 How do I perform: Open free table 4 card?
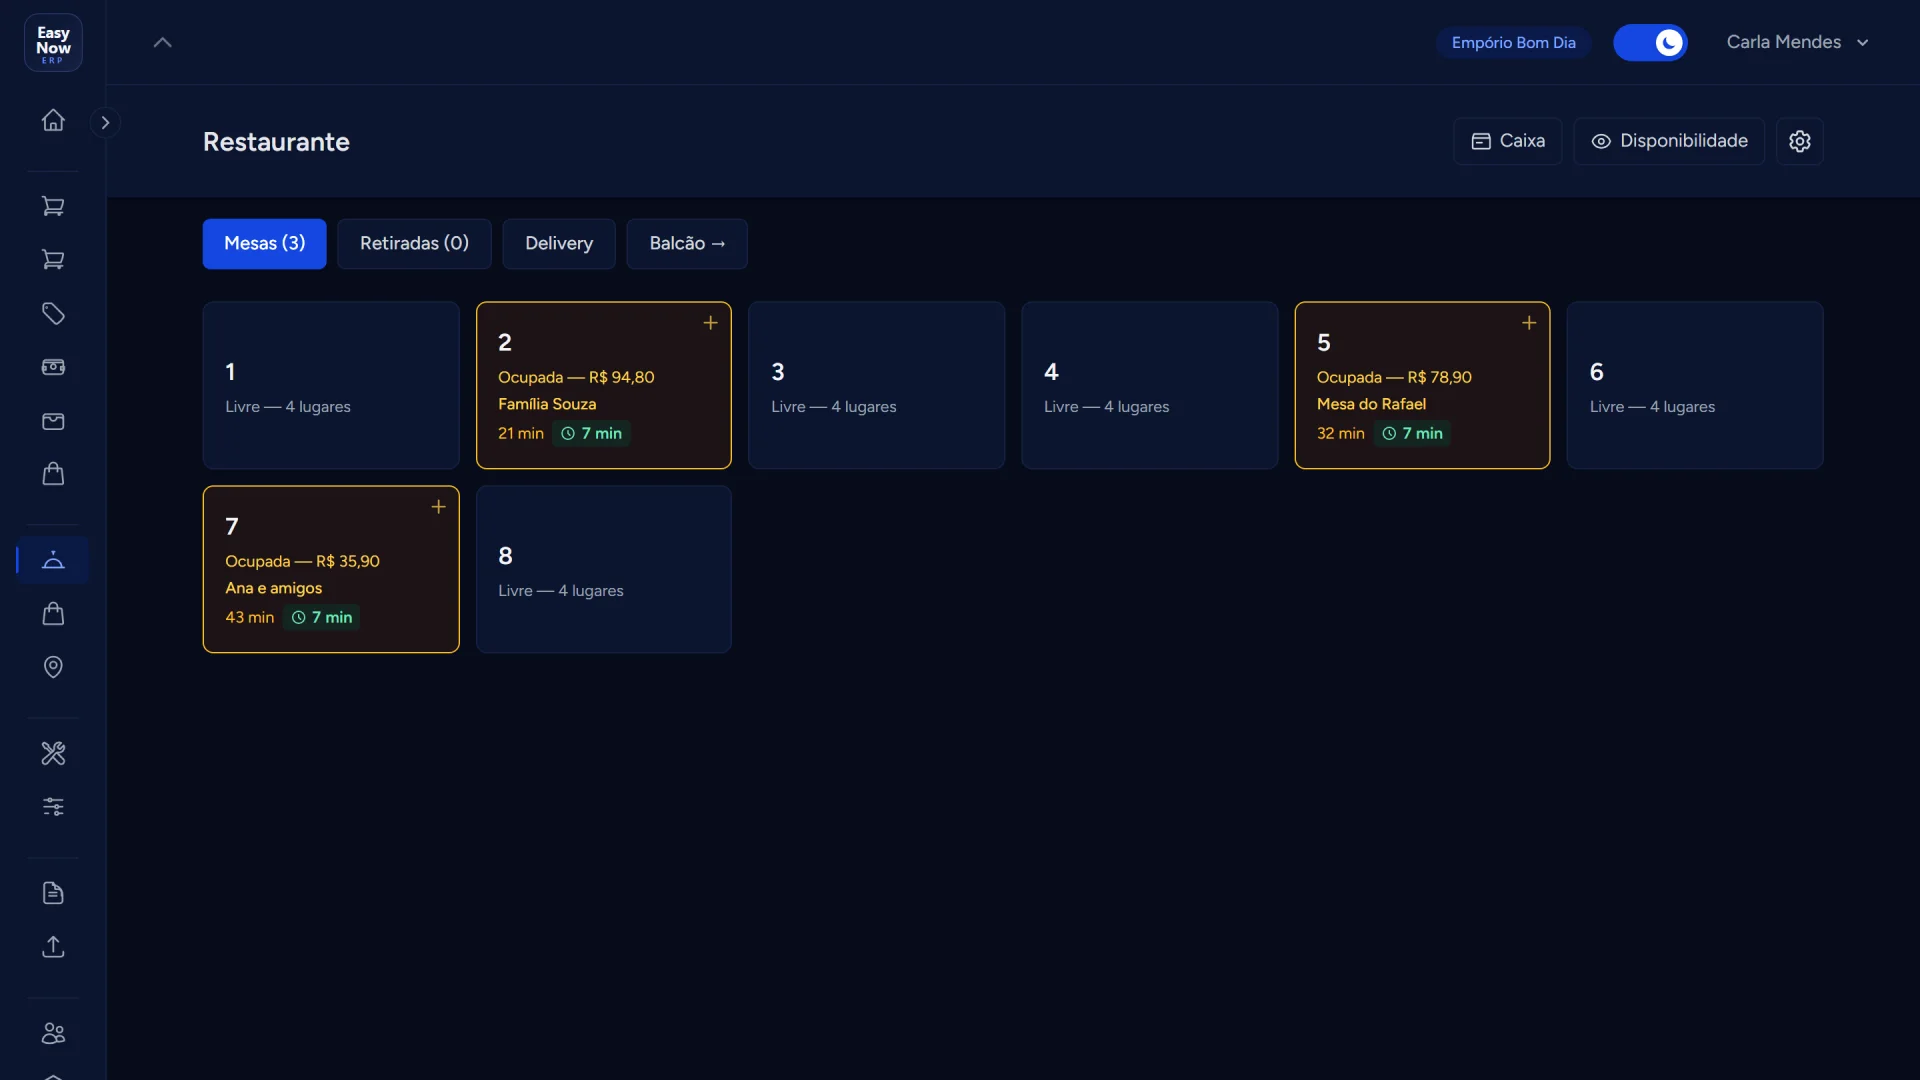point(1150,385)
